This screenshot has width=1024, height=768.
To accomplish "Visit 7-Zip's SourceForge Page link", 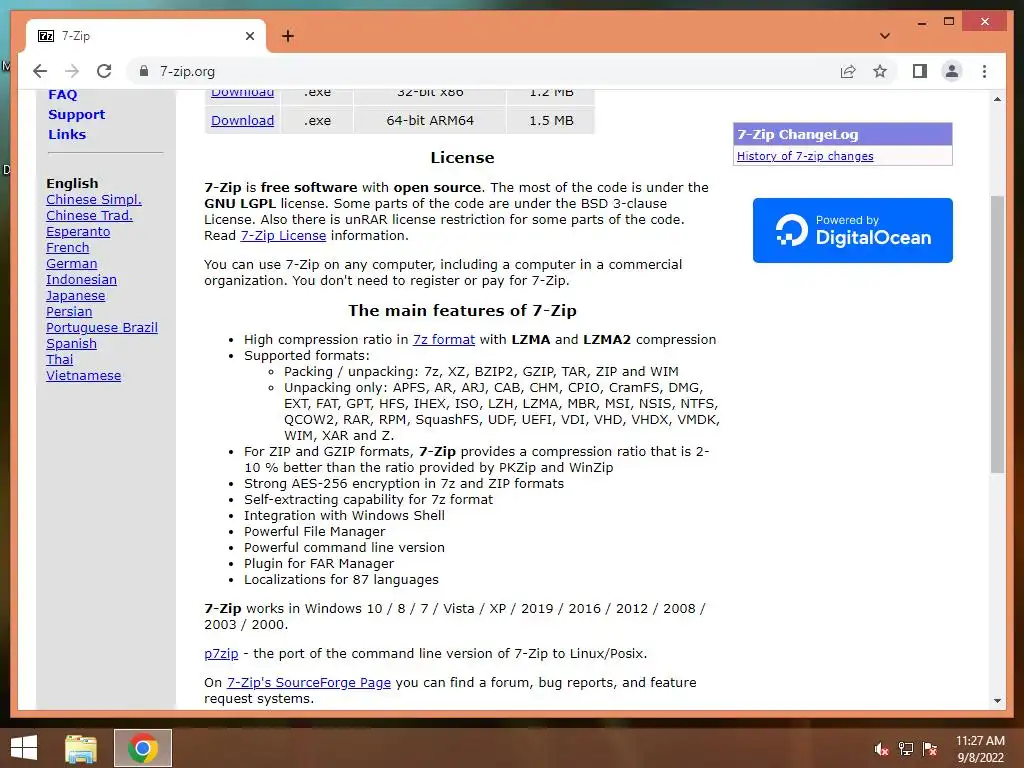I will tap(308, 682).
